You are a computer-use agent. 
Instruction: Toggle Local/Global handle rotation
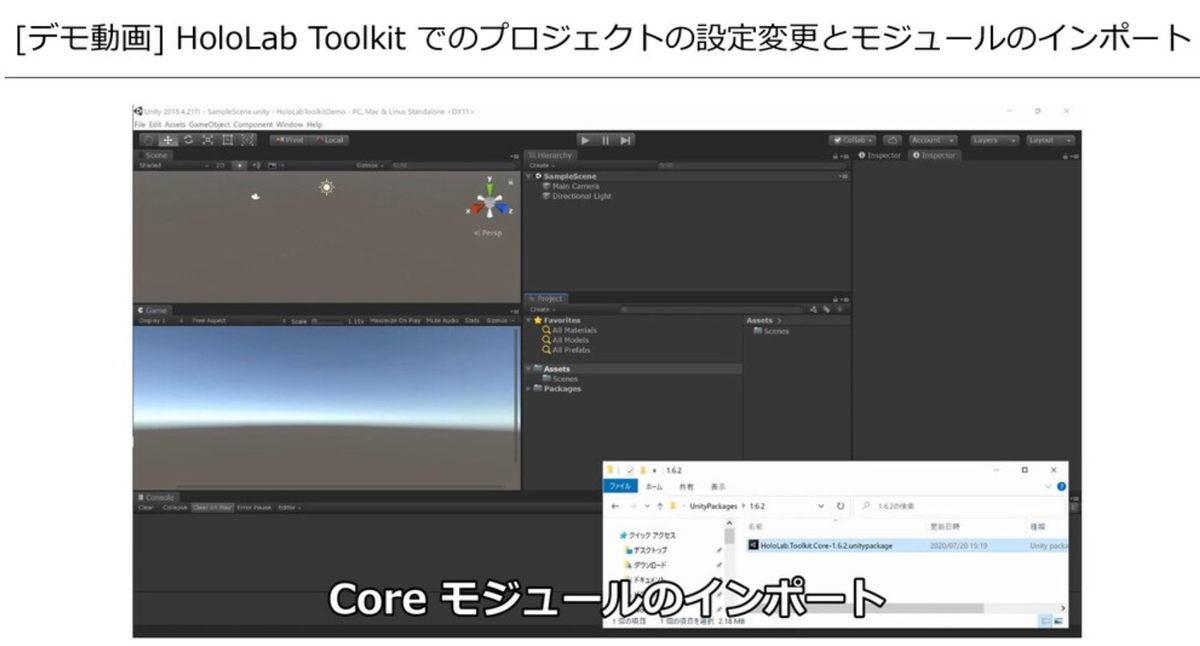point(330,140)
